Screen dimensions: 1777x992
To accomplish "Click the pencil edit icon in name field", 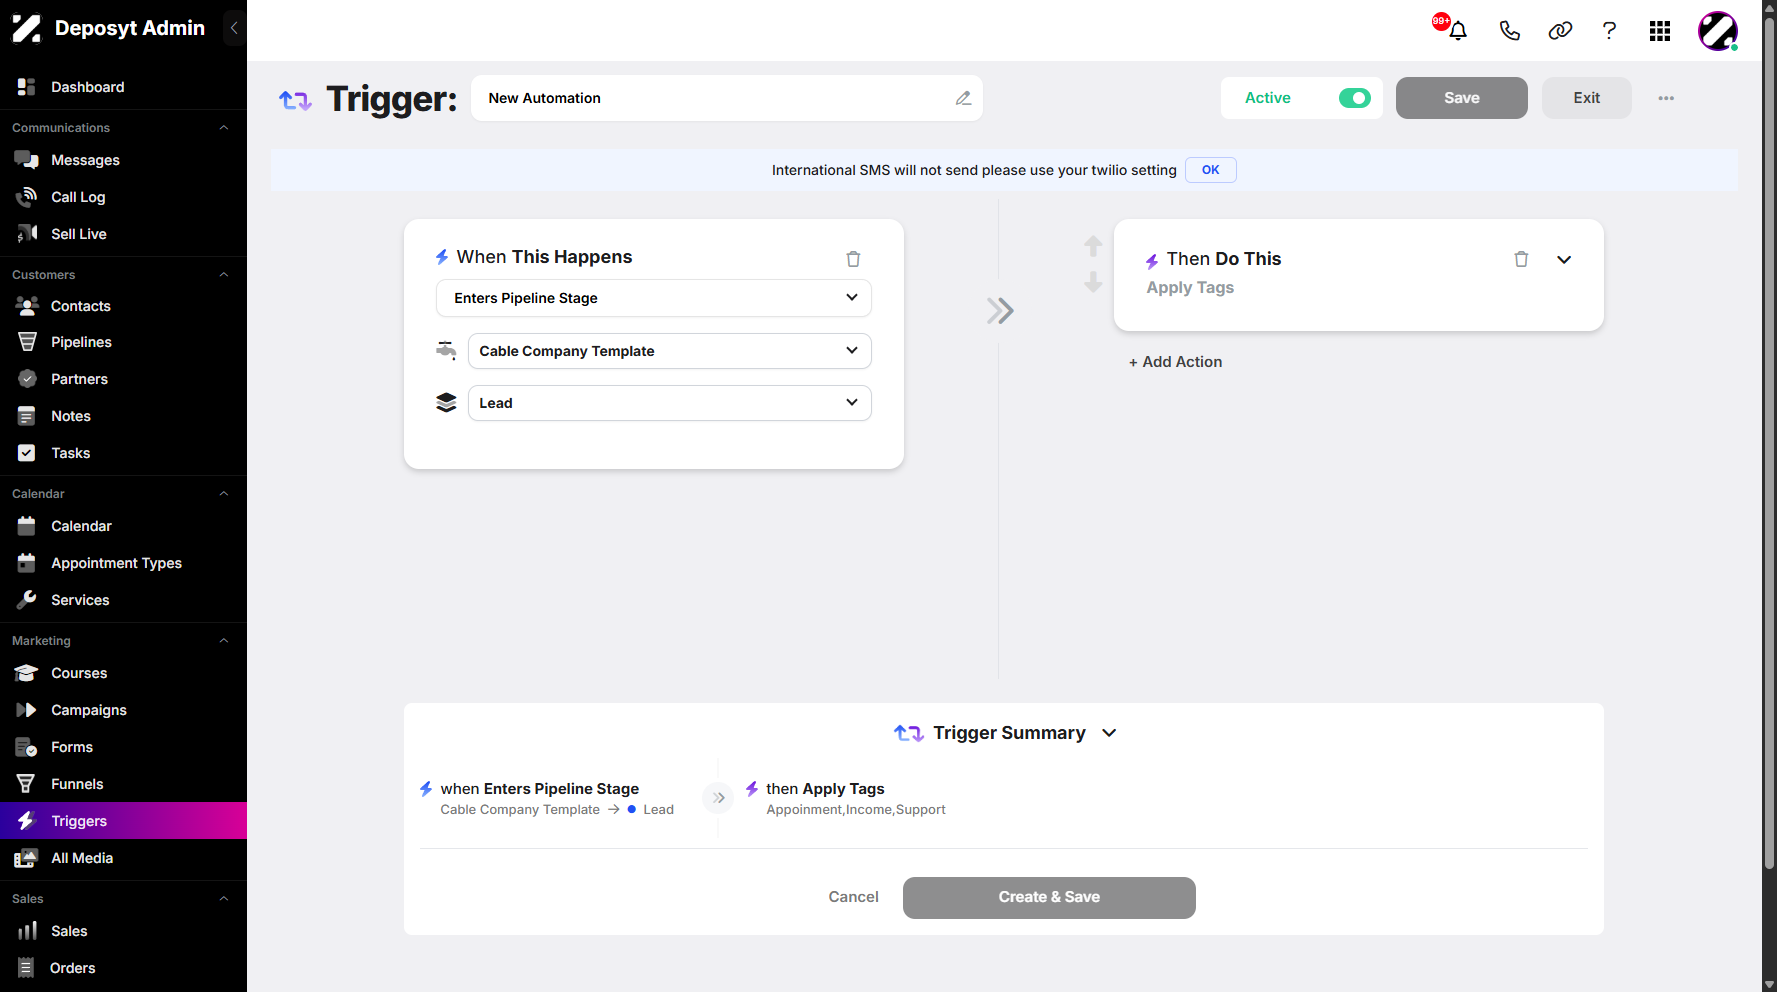I will pos(963,98).
